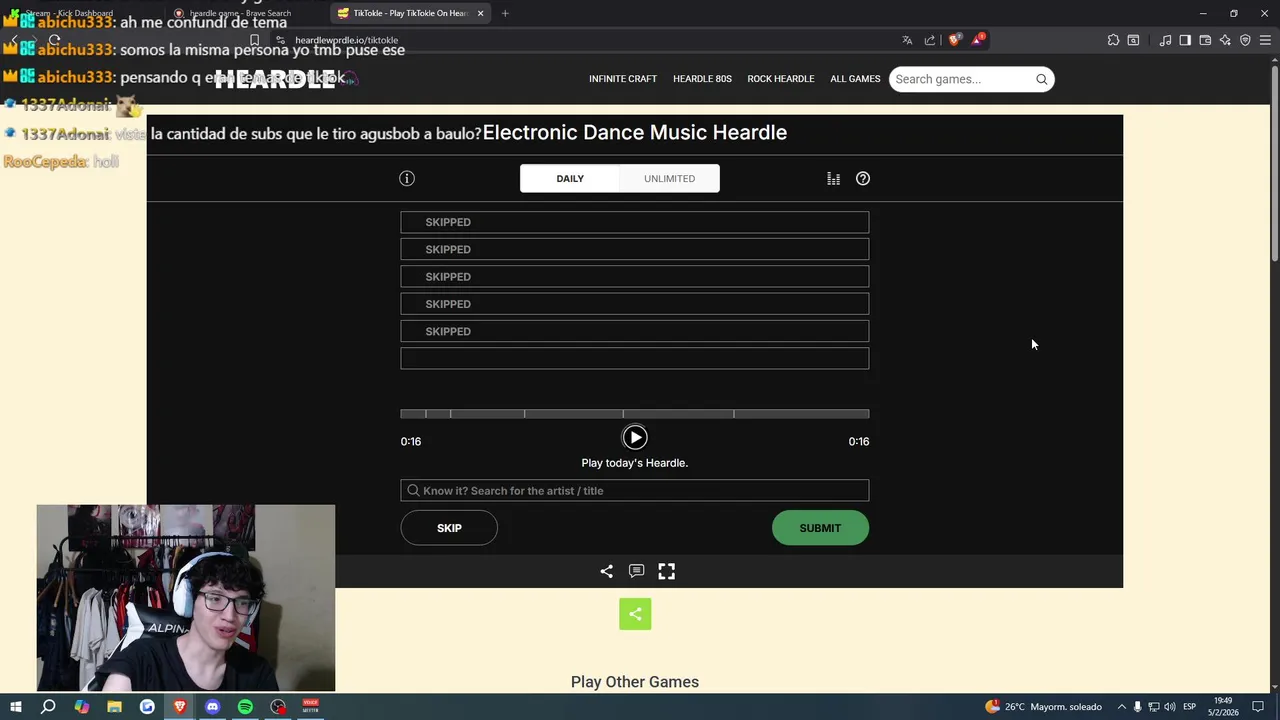Click the empty sixth guess row

coord(635,358)
